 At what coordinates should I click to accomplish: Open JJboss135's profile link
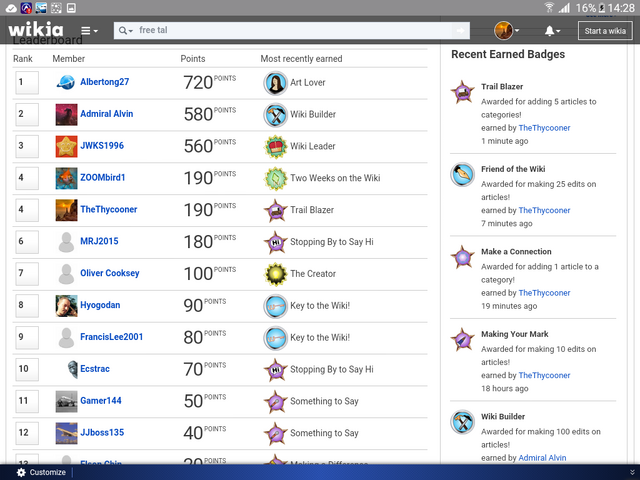click(102, 432)
